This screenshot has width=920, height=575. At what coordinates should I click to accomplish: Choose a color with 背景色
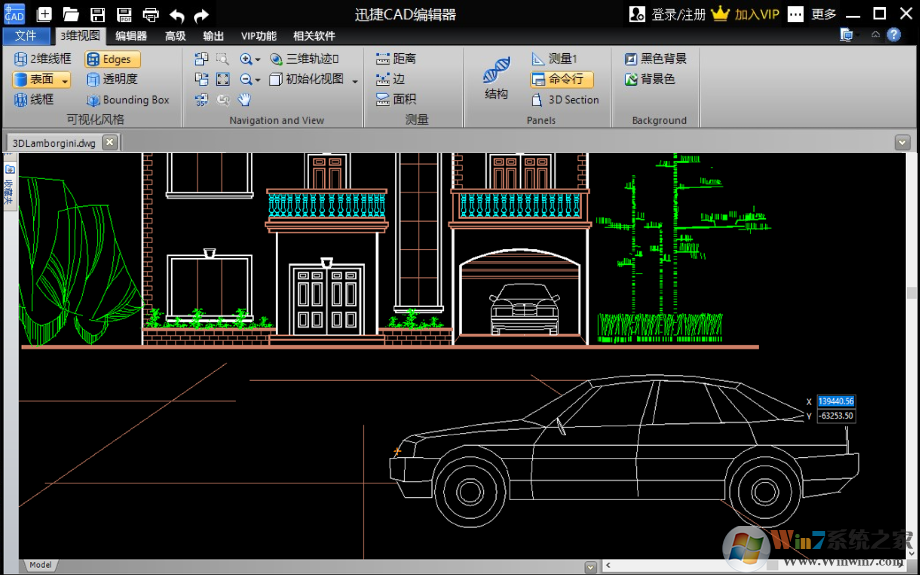(x=650, y=79)
